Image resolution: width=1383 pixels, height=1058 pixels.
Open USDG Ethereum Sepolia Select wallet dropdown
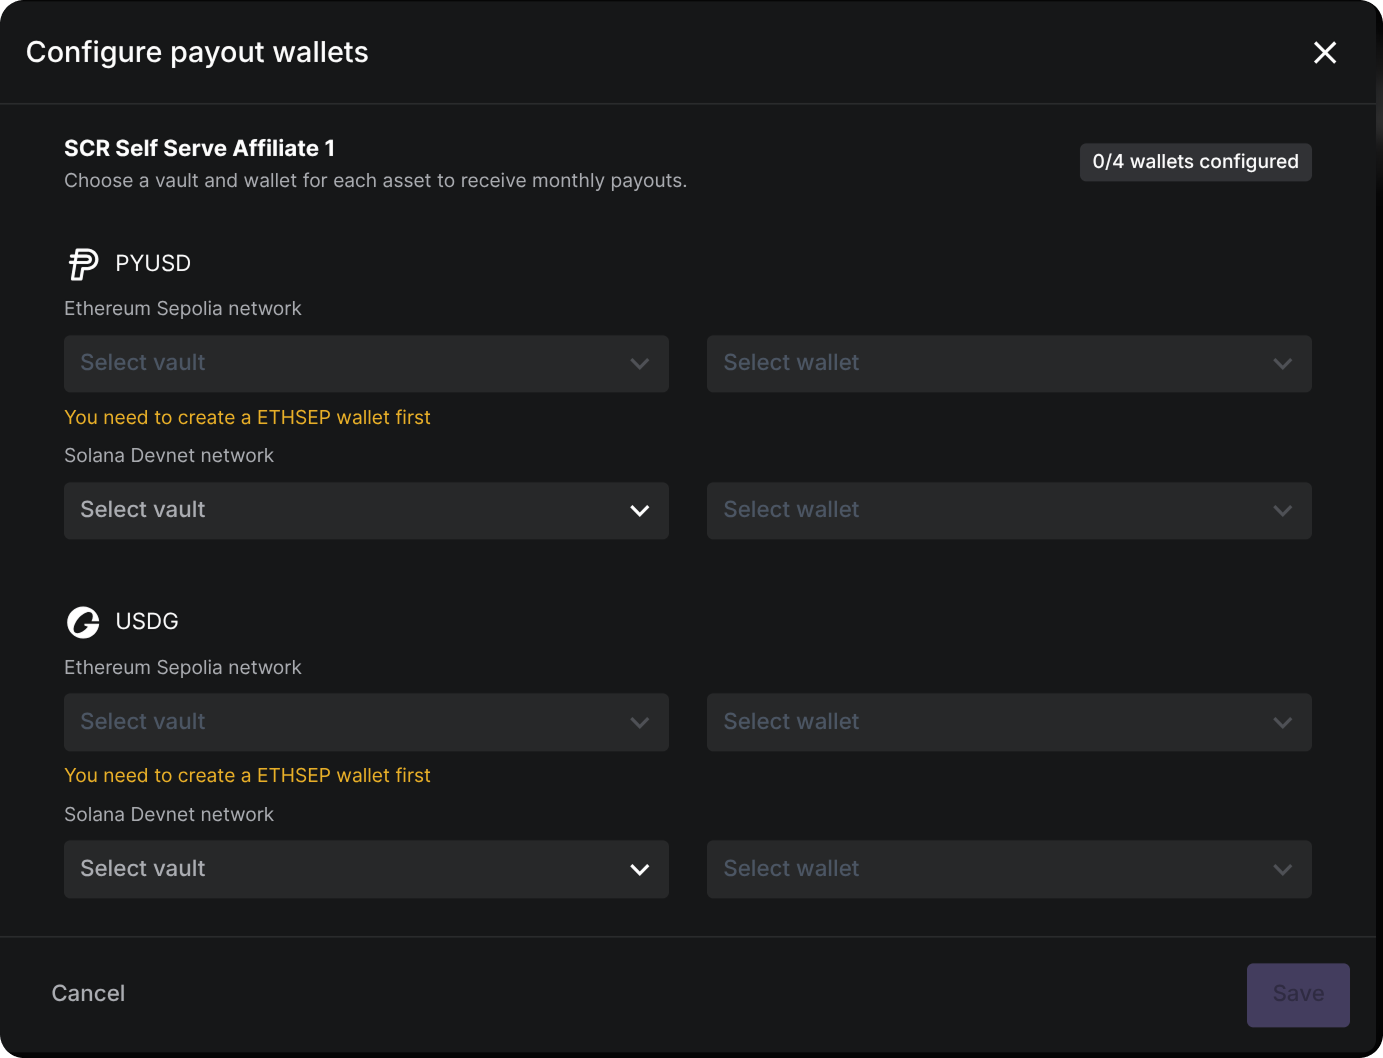(1009, 722)
